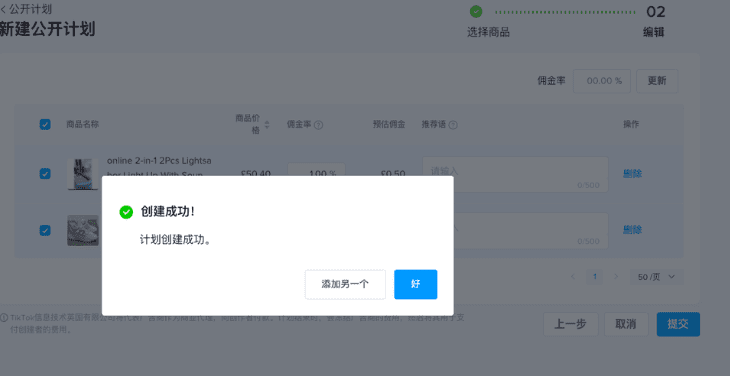730x376 pixels.
Task: Click 删除 link for first product
Action: coord(632,174)
